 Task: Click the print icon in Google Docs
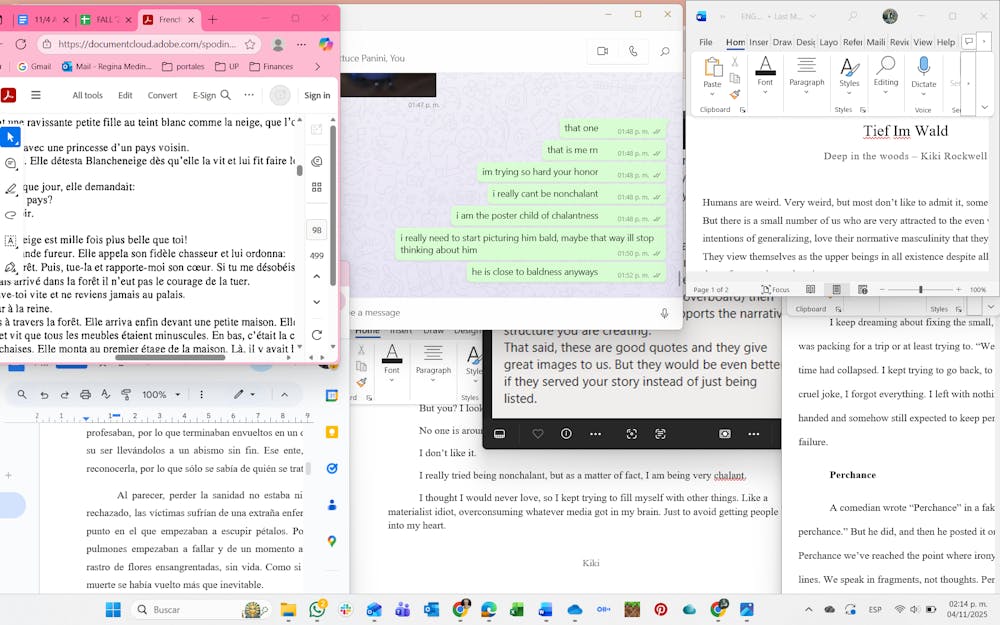pyautogui.click(x=85, y=395)
